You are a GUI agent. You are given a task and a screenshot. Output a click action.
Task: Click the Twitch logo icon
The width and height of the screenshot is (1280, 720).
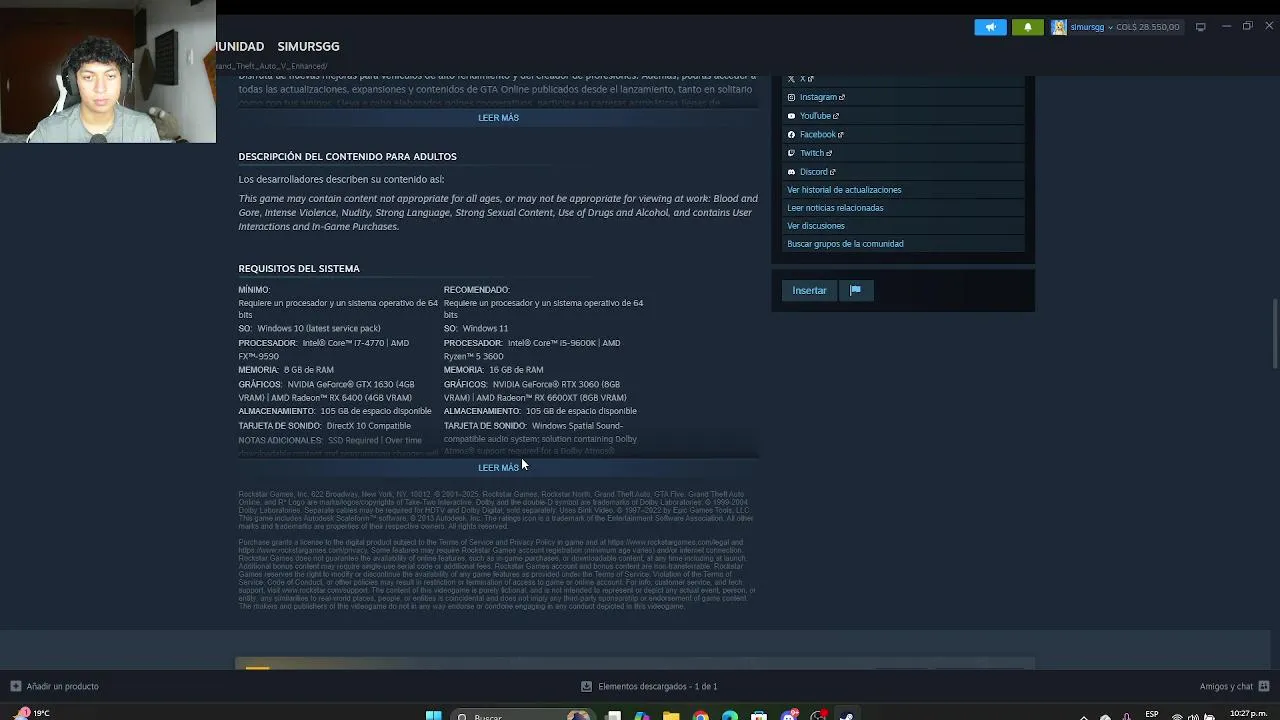coord(791,153)
